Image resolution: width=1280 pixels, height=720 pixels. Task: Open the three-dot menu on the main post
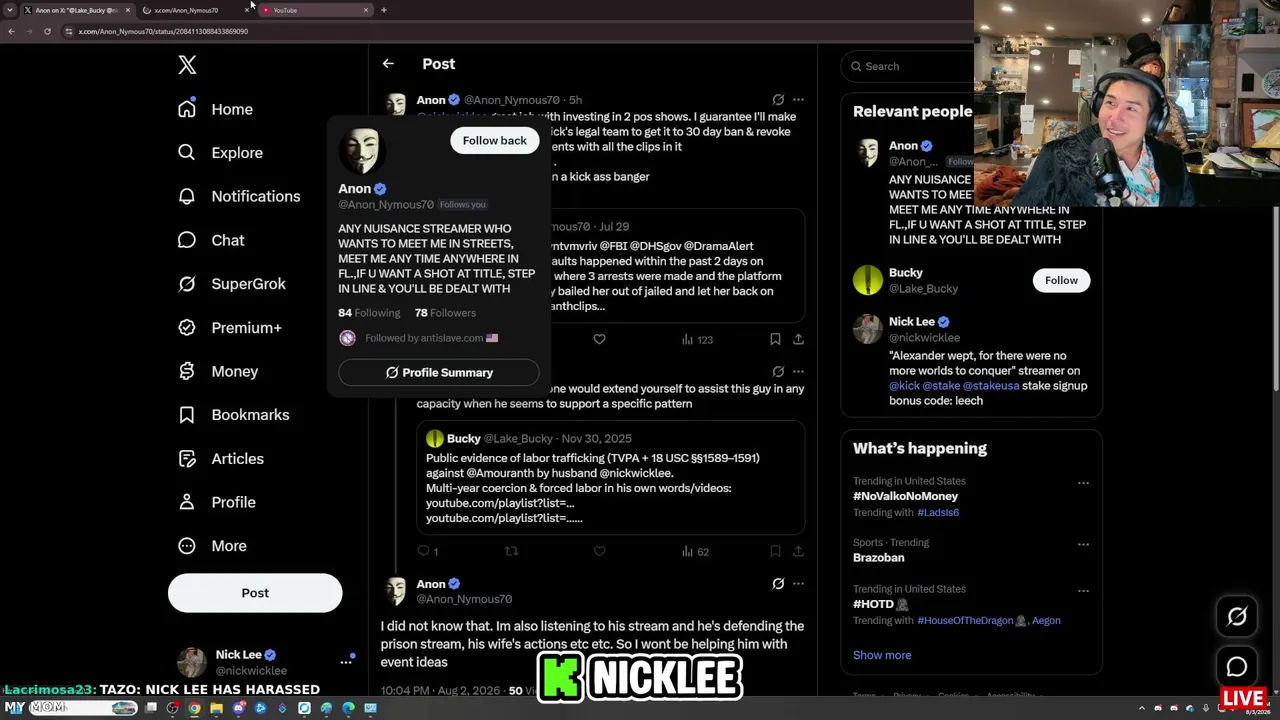tap(798, 584)
